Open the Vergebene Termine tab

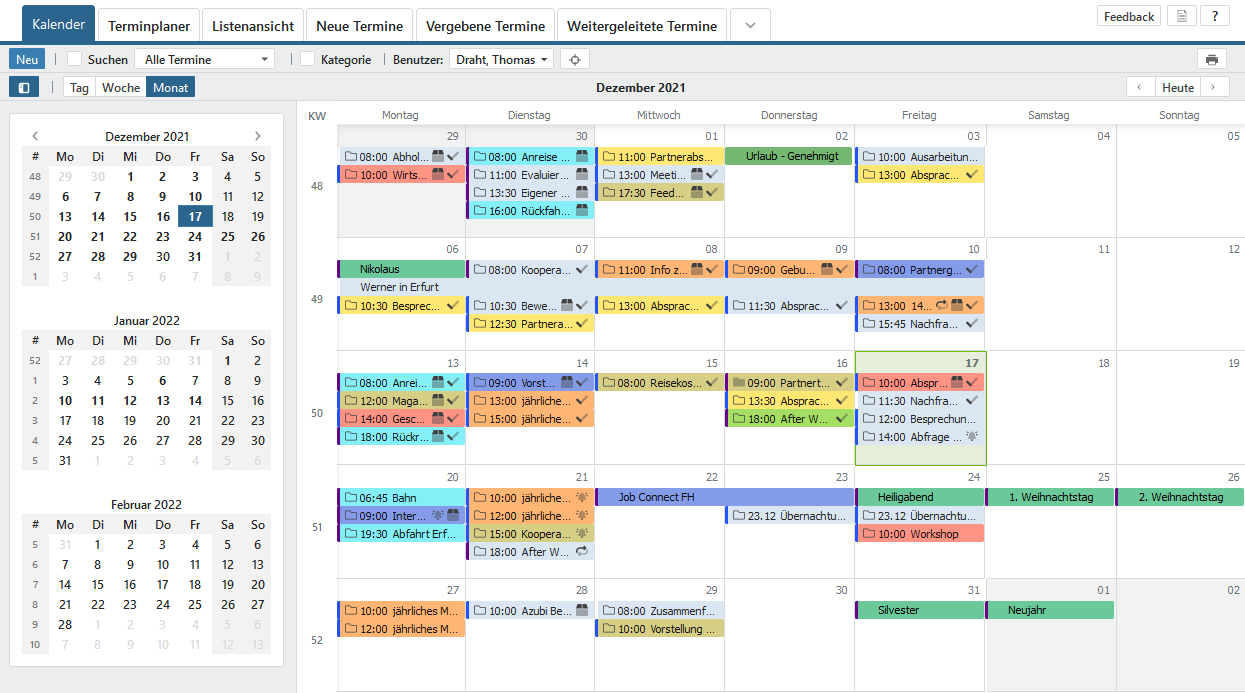point(485,25)
